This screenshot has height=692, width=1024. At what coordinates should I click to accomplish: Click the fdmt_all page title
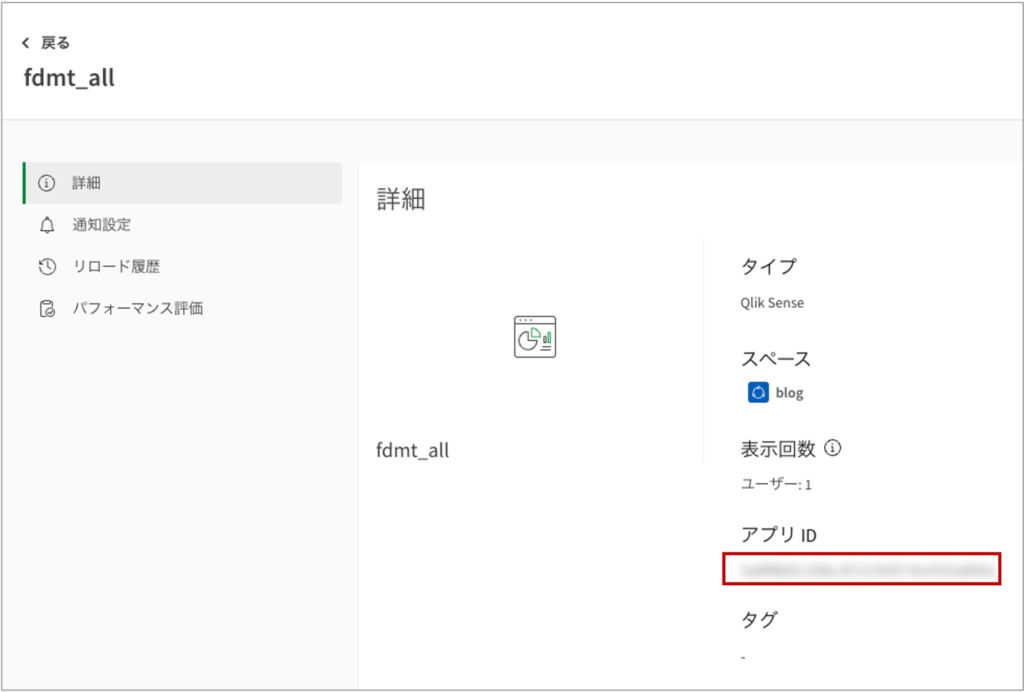69,78
